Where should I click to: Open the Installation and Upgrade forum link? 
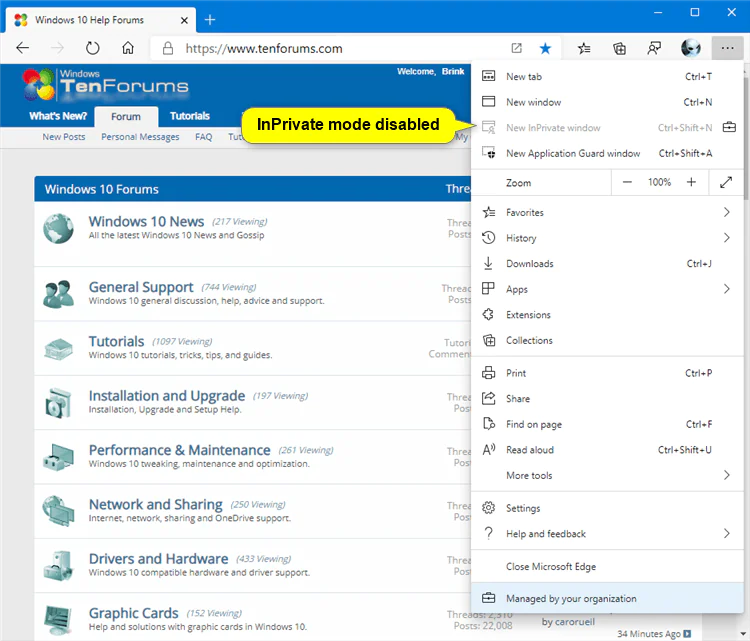[167, 396]
